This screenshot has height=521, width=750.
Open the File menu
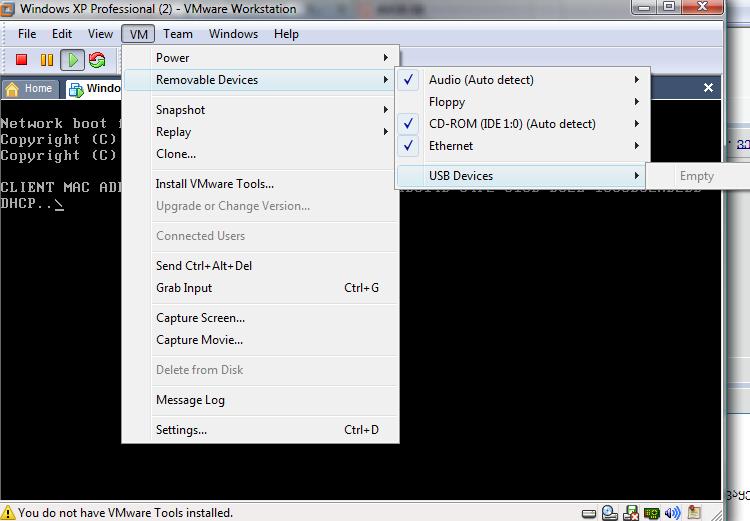(x=27, y=34)
